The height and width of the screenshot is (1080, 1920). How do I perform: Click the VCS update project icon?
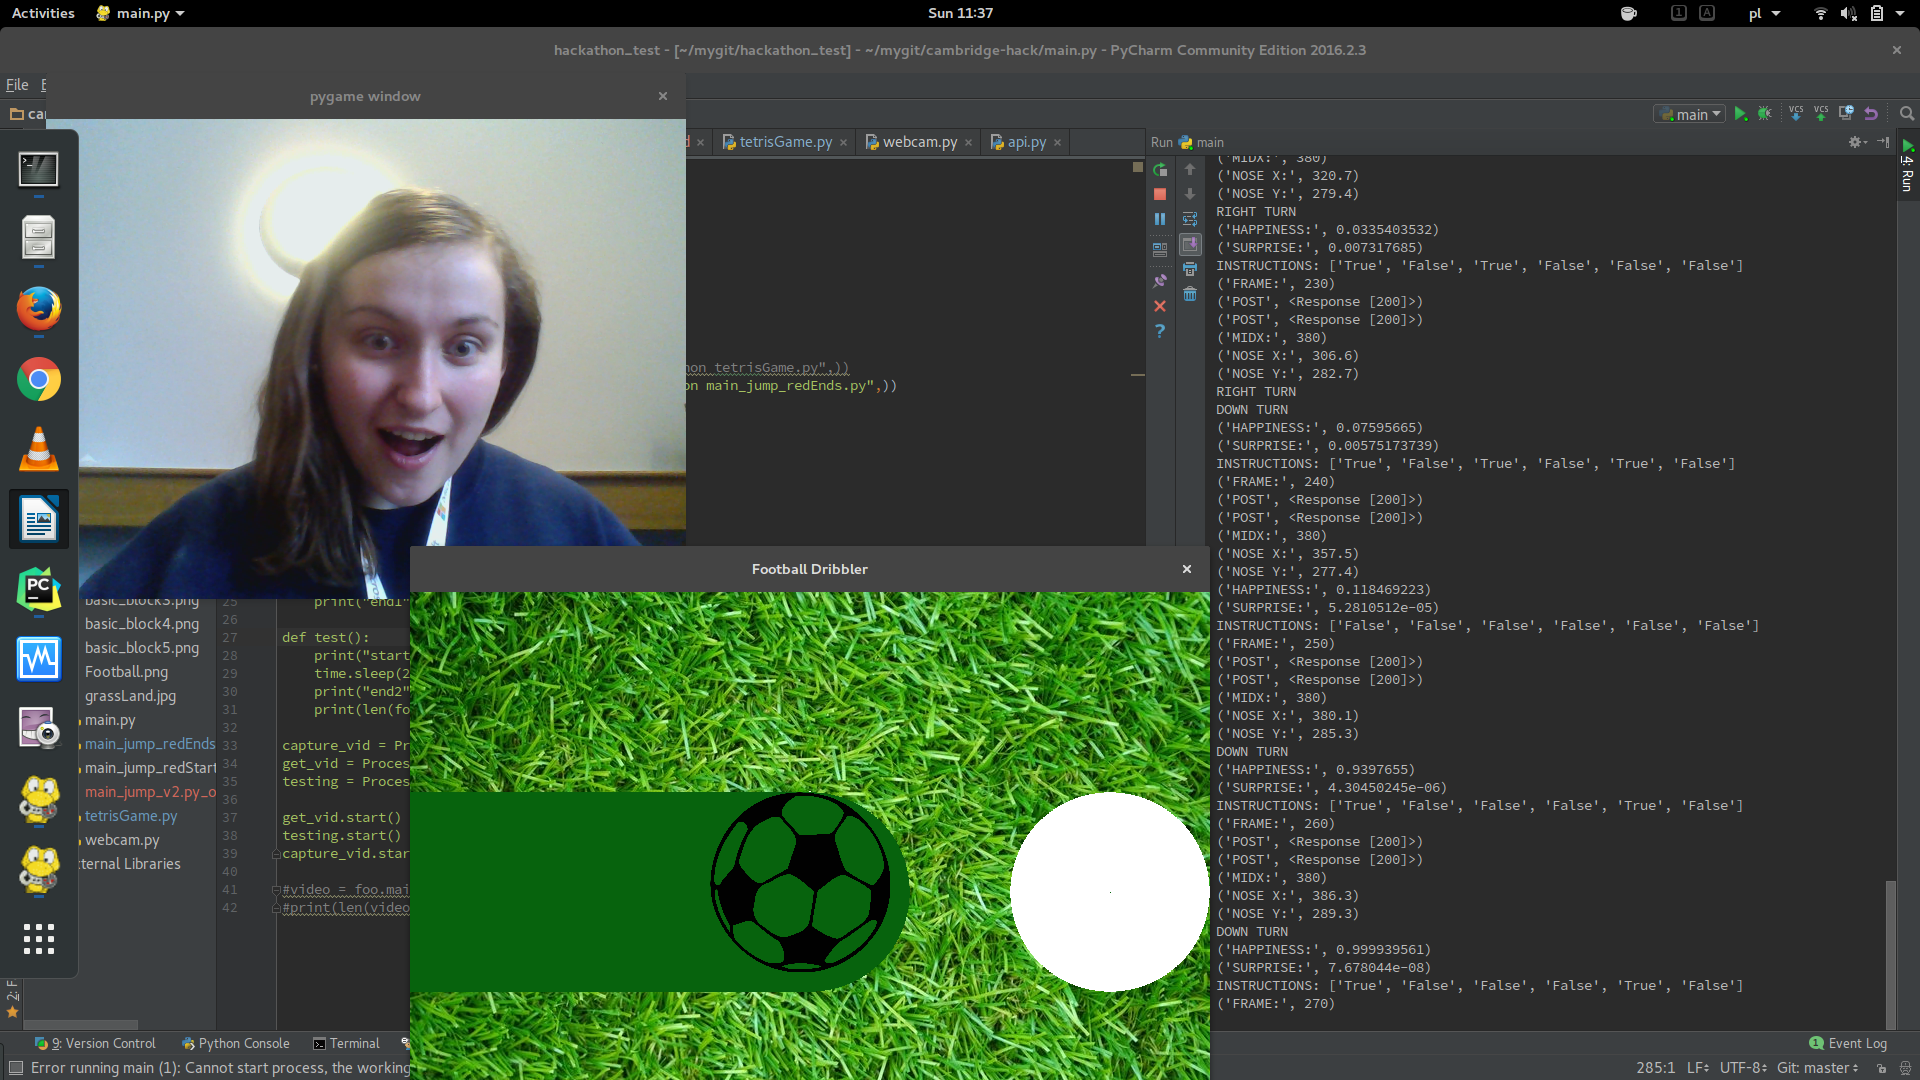pyautogui.click(x=1796, y=114)
